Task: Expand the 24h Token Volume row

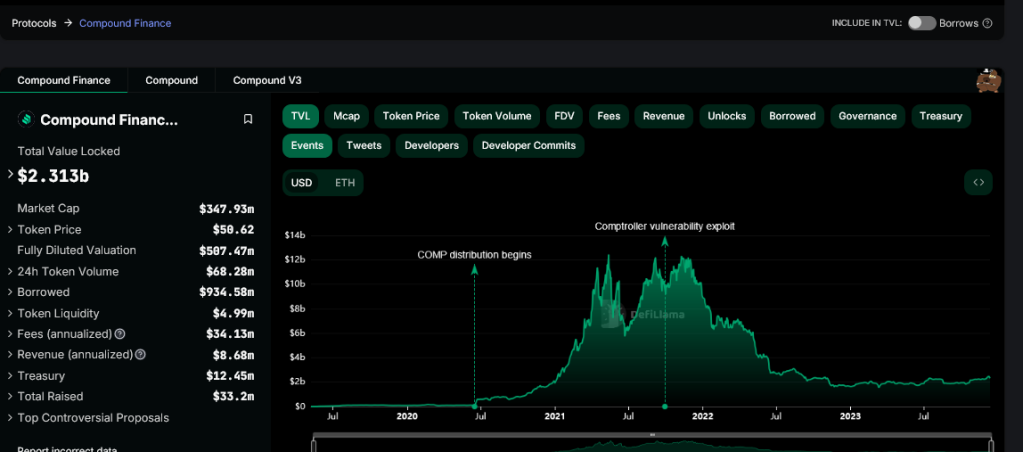Action: pyautogui.click(x=10, y=271)
